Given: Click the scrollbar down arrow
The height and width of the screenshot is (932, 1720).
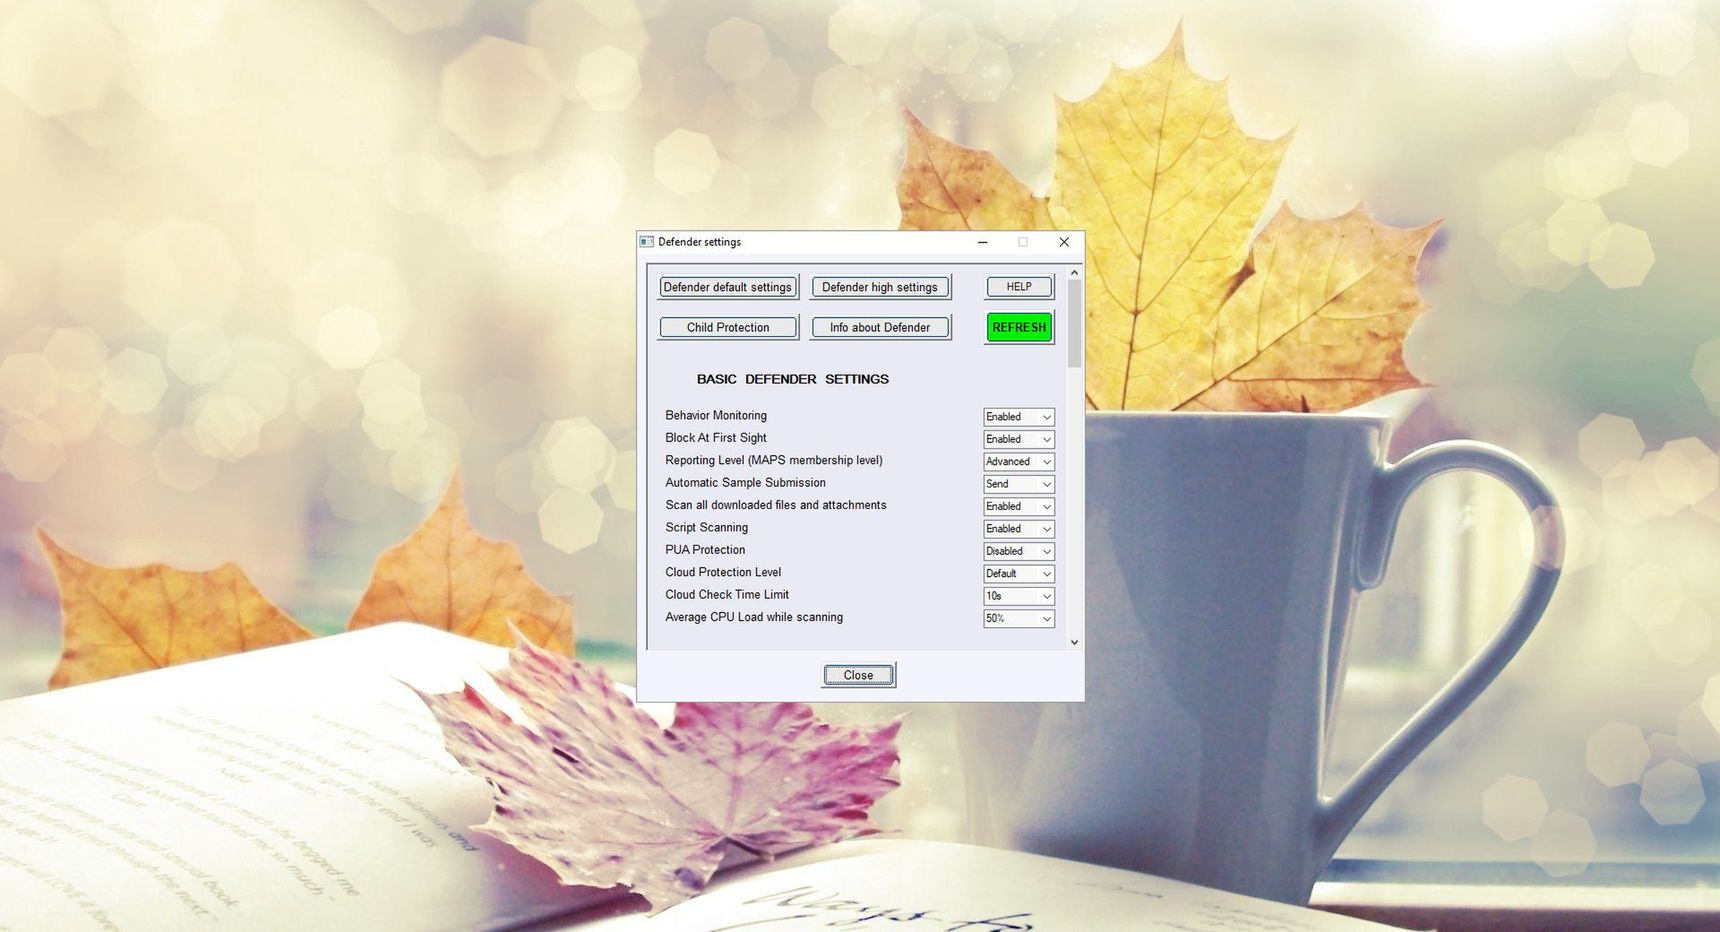Looking at the screenshot, I should pos(1074,642).
